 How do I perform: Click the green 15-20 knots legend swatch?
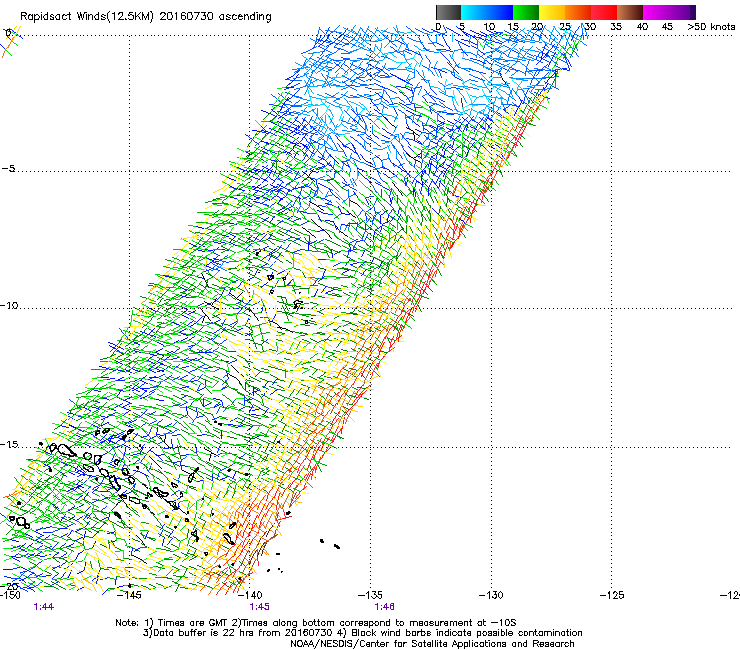pos(526,12)
